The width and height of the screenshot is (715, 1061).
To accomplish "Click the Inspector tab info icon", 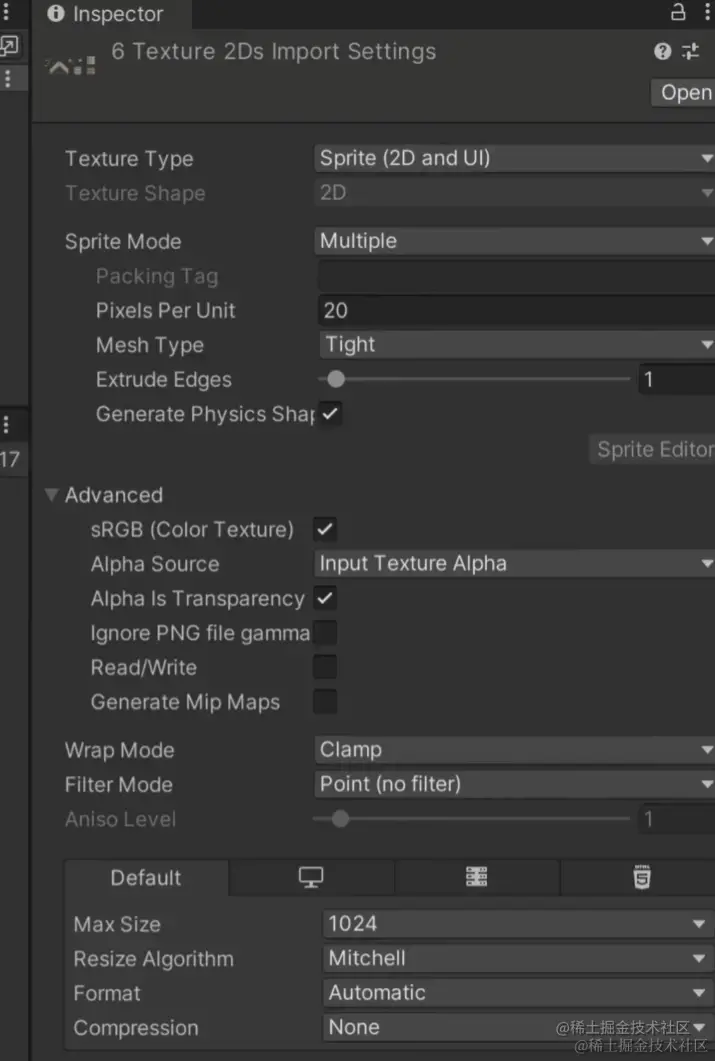I will (x=56, y=14).
